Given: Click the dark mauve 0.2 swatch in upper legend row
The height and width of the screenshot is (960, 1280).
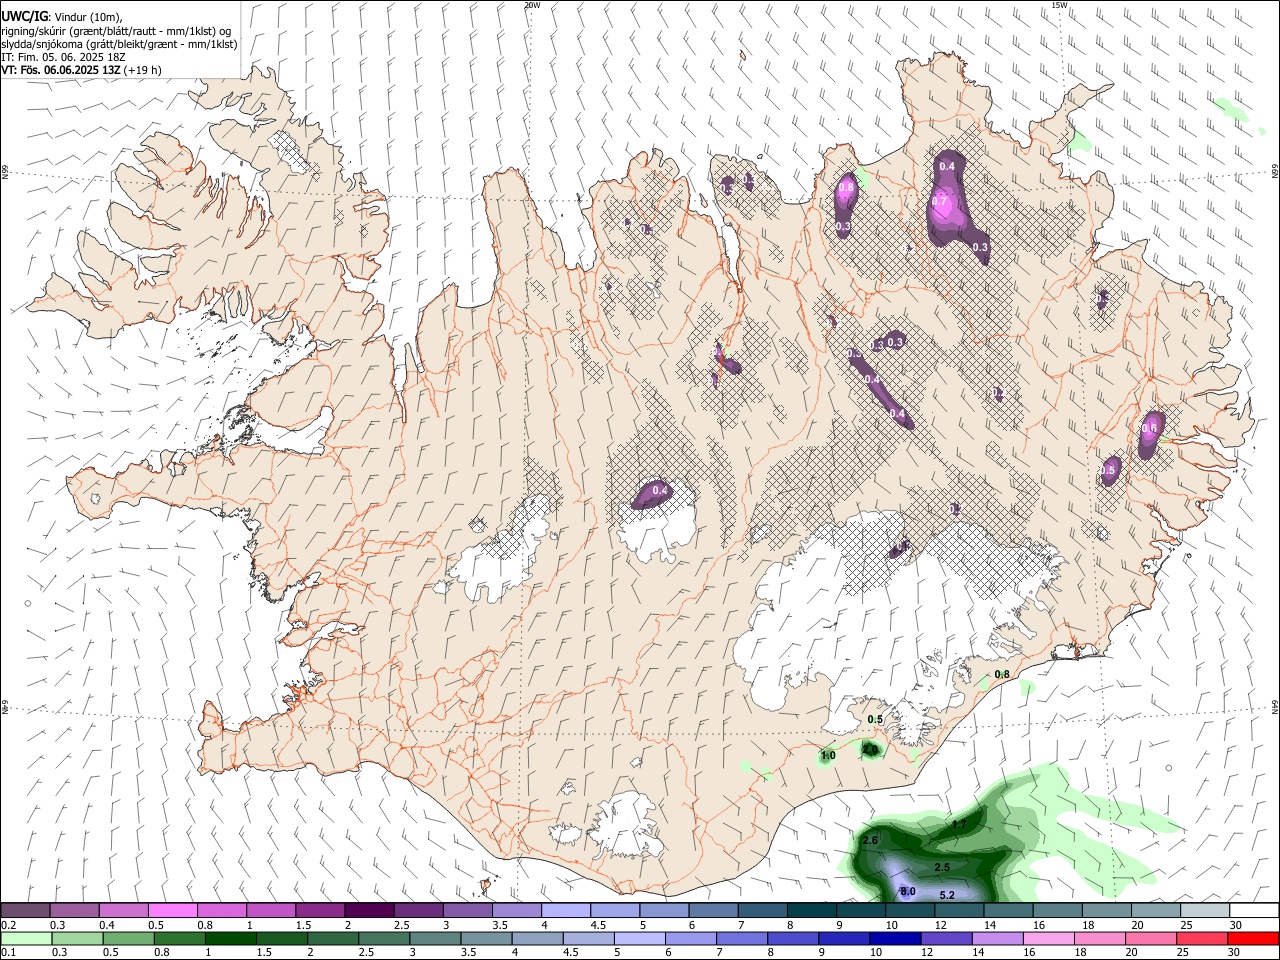Looking at the screenshot, I should [x=25, y=910].
